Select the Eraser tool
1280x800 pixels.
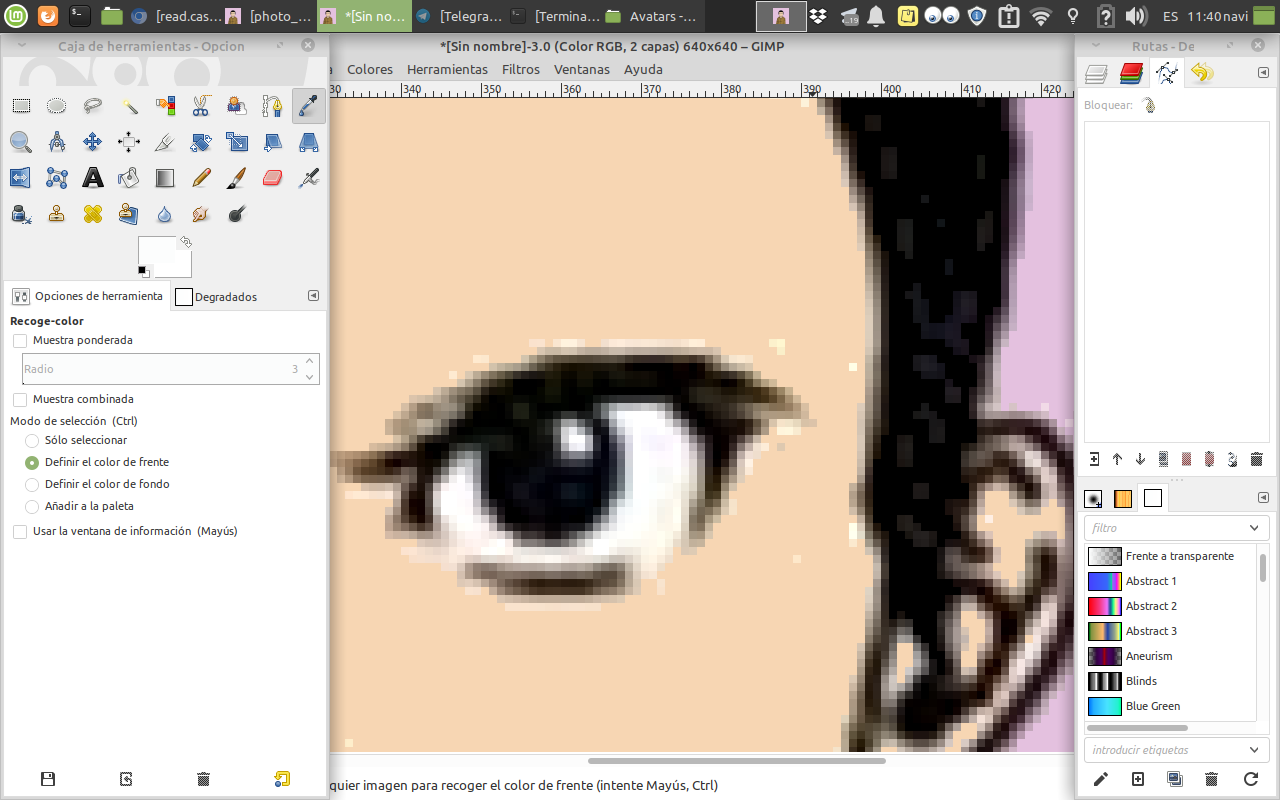pos(273,178)
